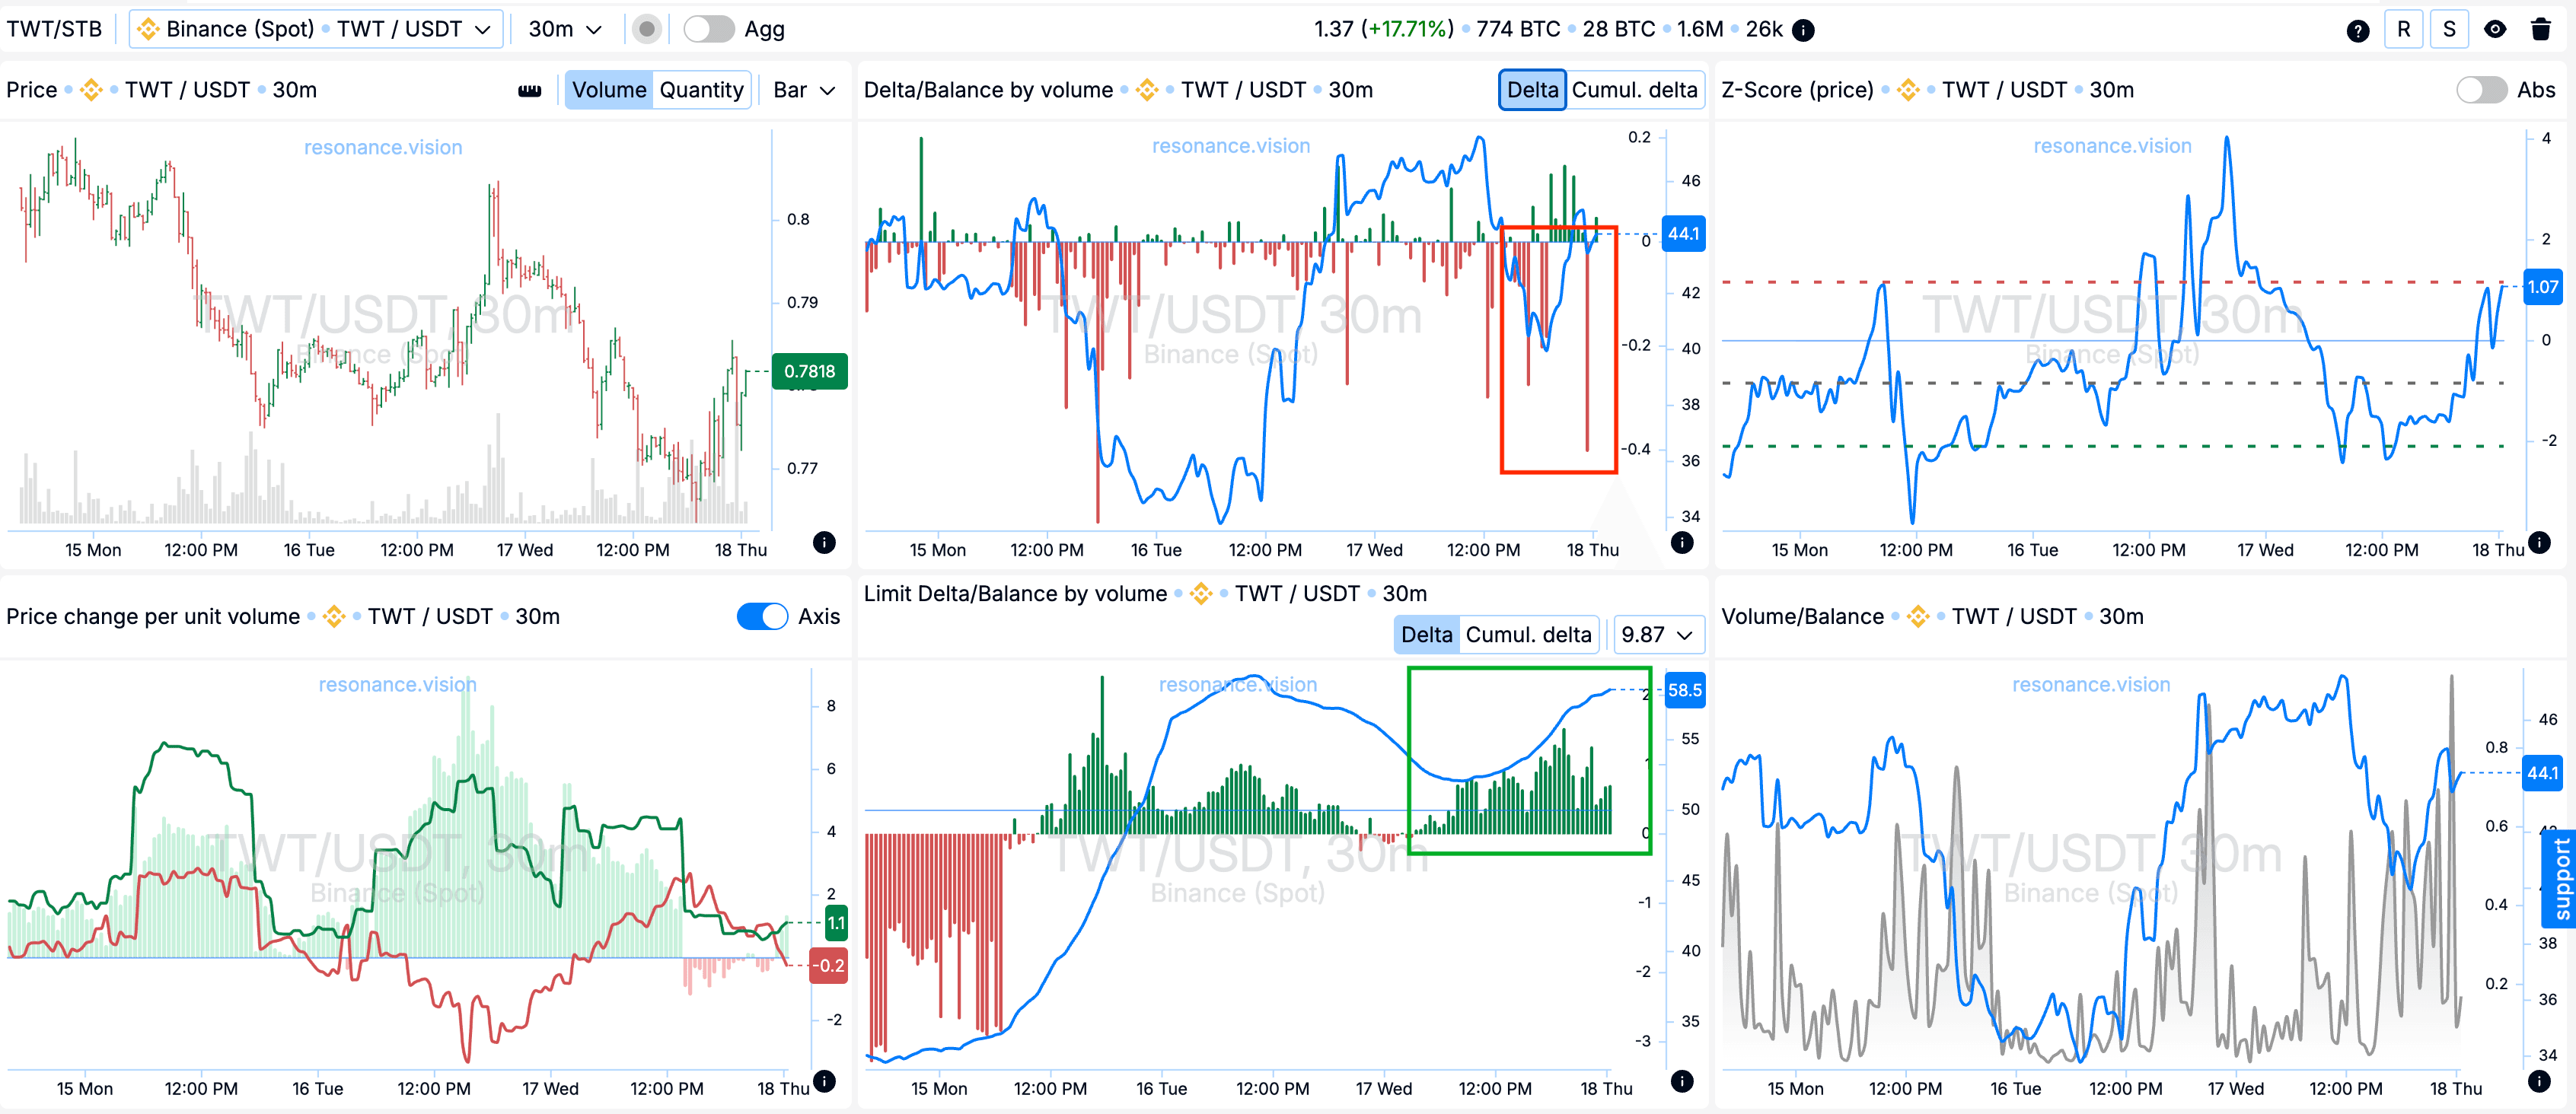This screenshot has height=1114, width=2576.
Task: Click resonance.vision link in Volume/Balance chart
Action: coord(2091,684)
